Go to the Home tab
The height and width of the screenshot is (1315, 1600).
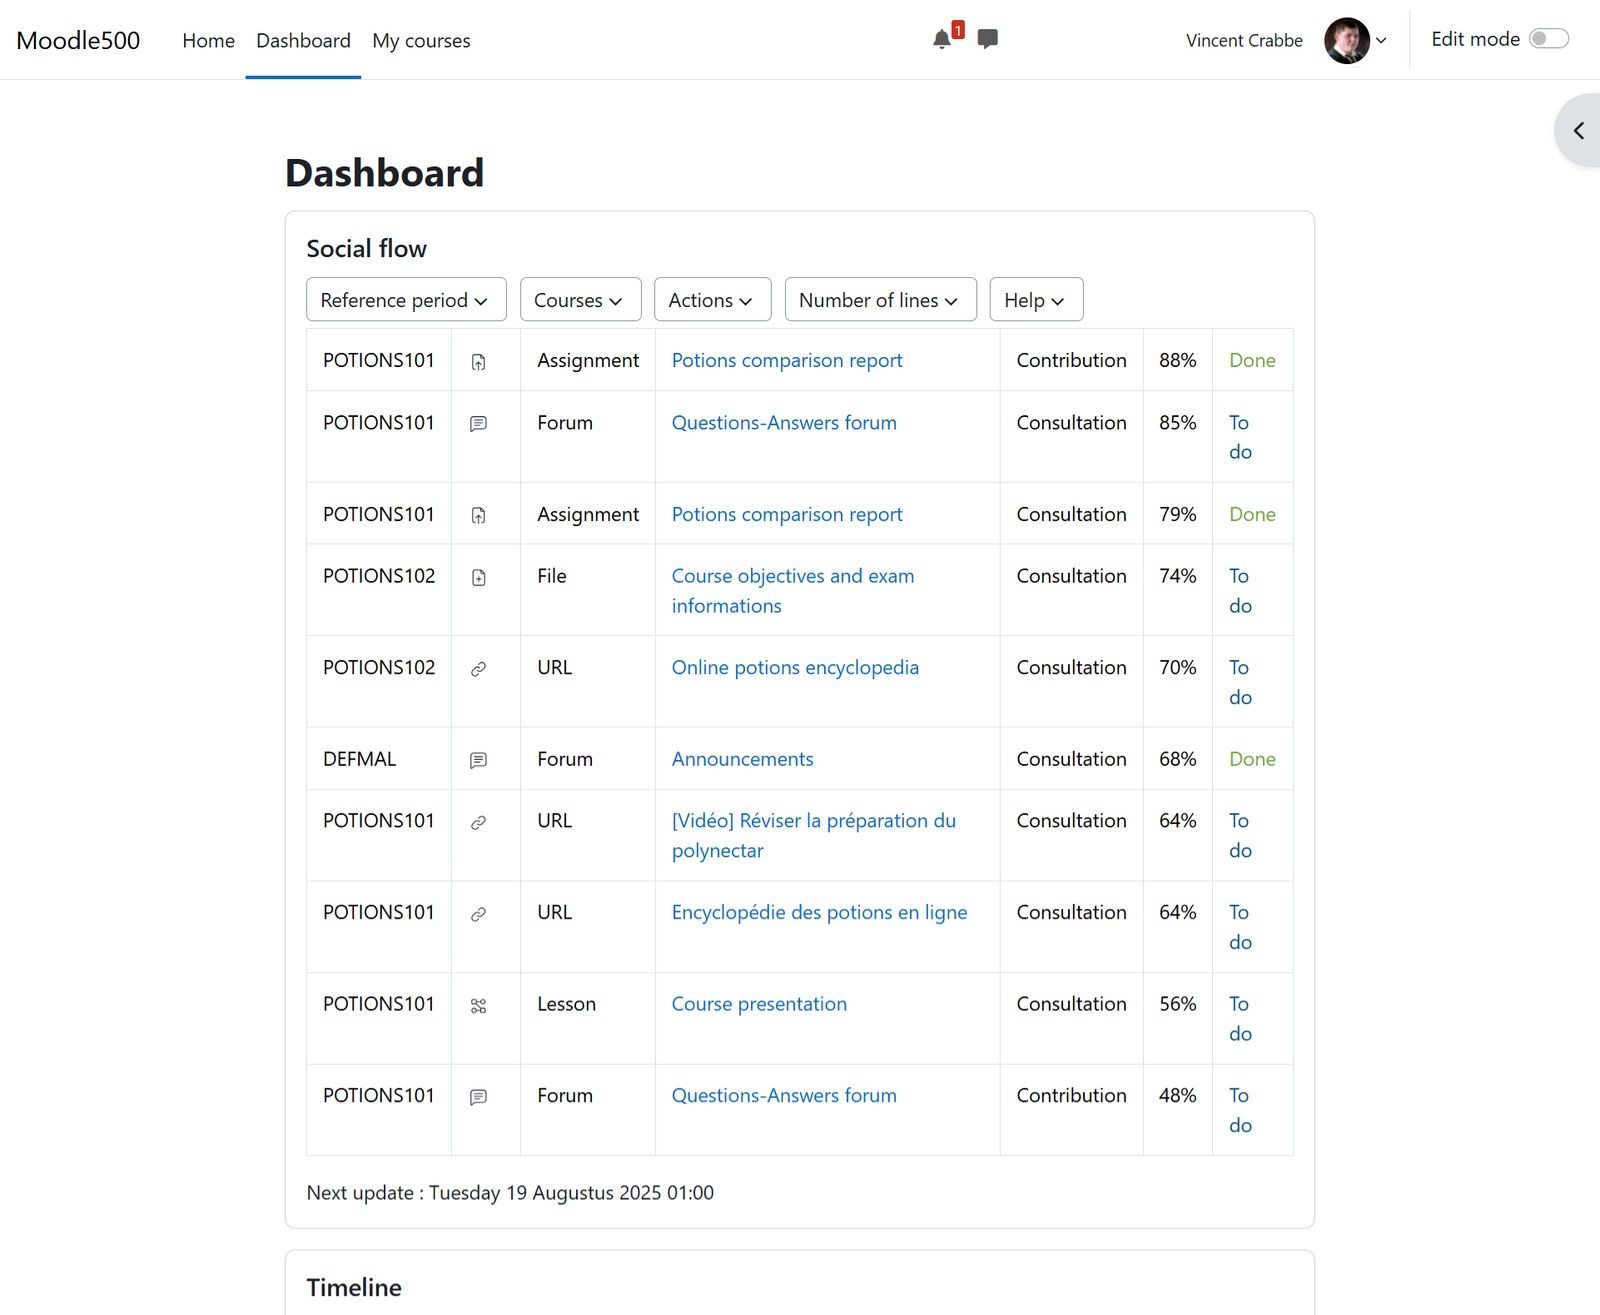click(208, 40)
